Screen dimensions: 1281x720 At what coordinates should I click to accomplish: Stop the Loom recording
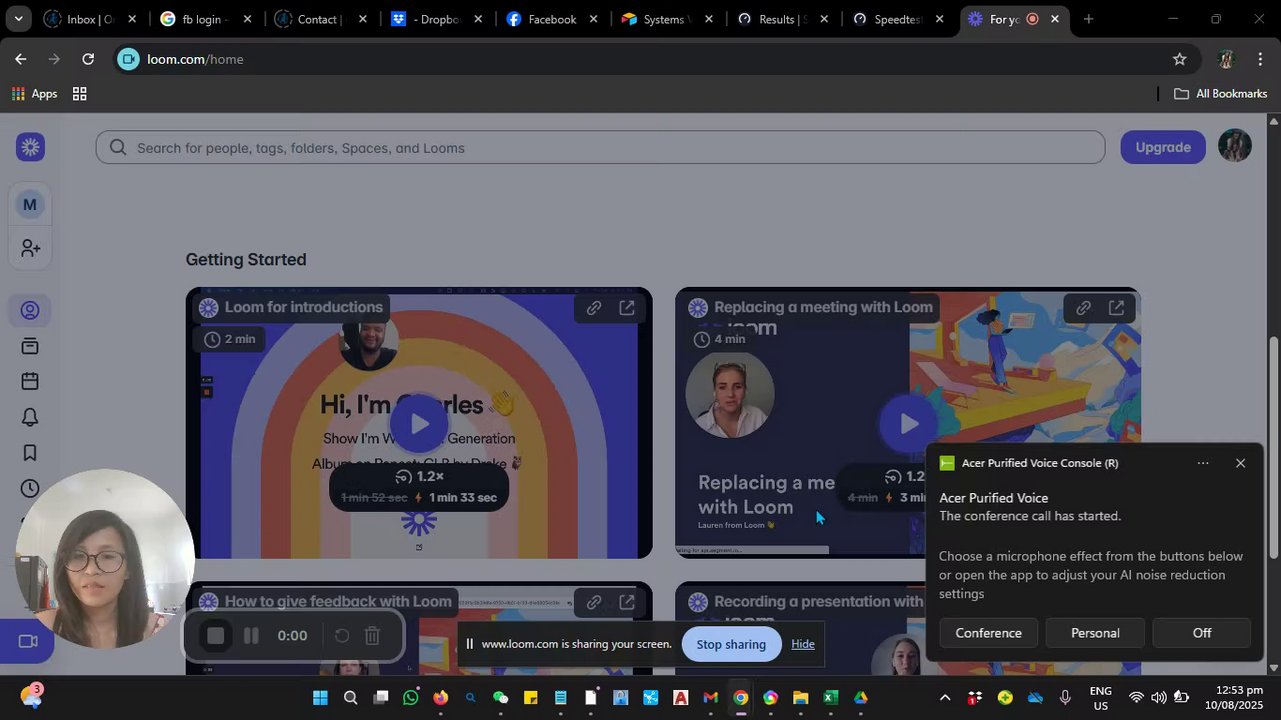pyautogui.click(x=215, y=635)
